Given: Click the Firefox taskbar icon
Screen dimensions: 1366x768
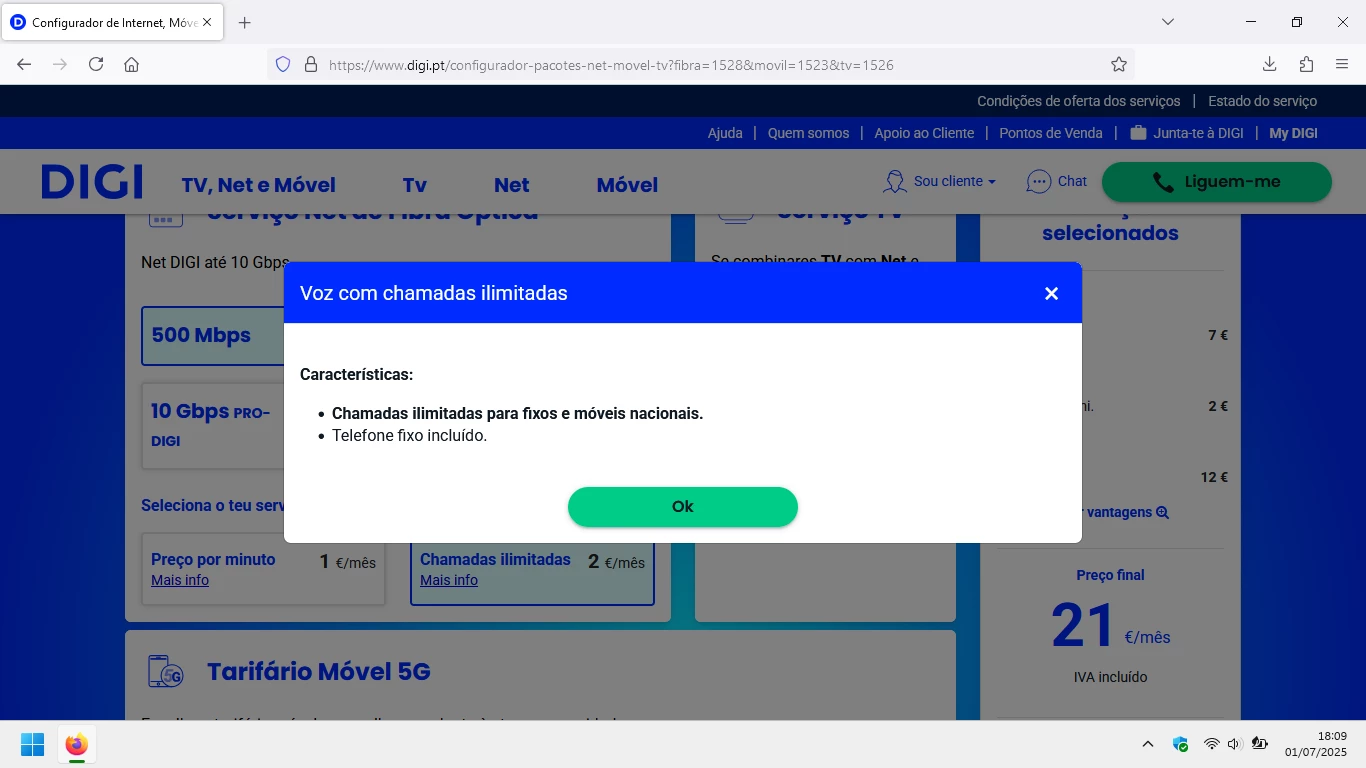Looking at the screenshot, I should (77, 745).
